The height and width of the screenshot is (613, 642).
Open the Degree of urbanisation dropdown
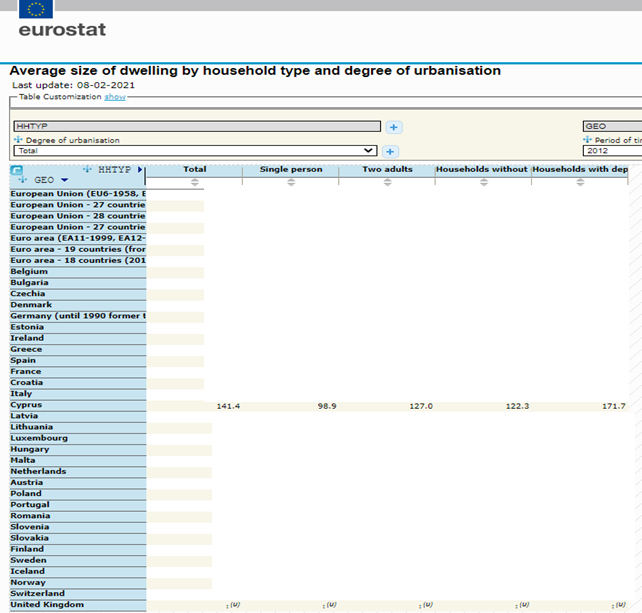[195, 151]
